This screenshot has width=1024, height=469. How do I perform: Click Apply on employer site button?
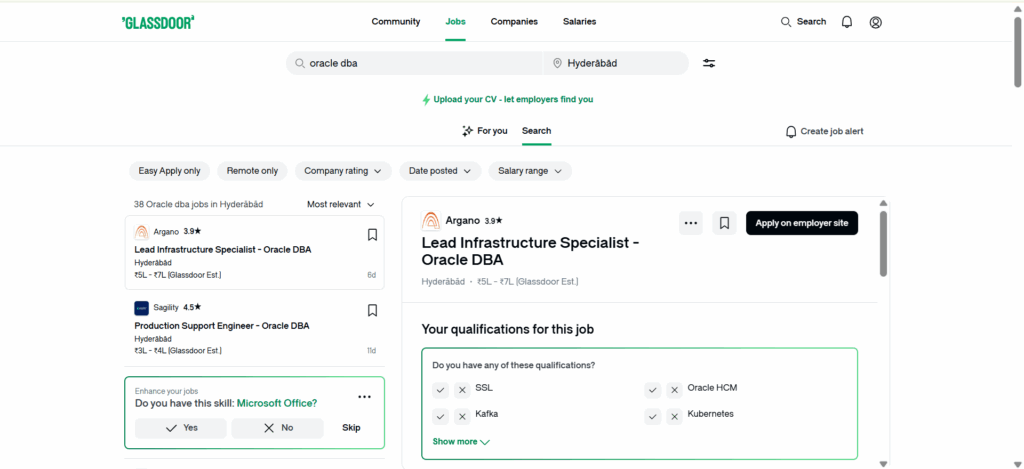(802, 223)
